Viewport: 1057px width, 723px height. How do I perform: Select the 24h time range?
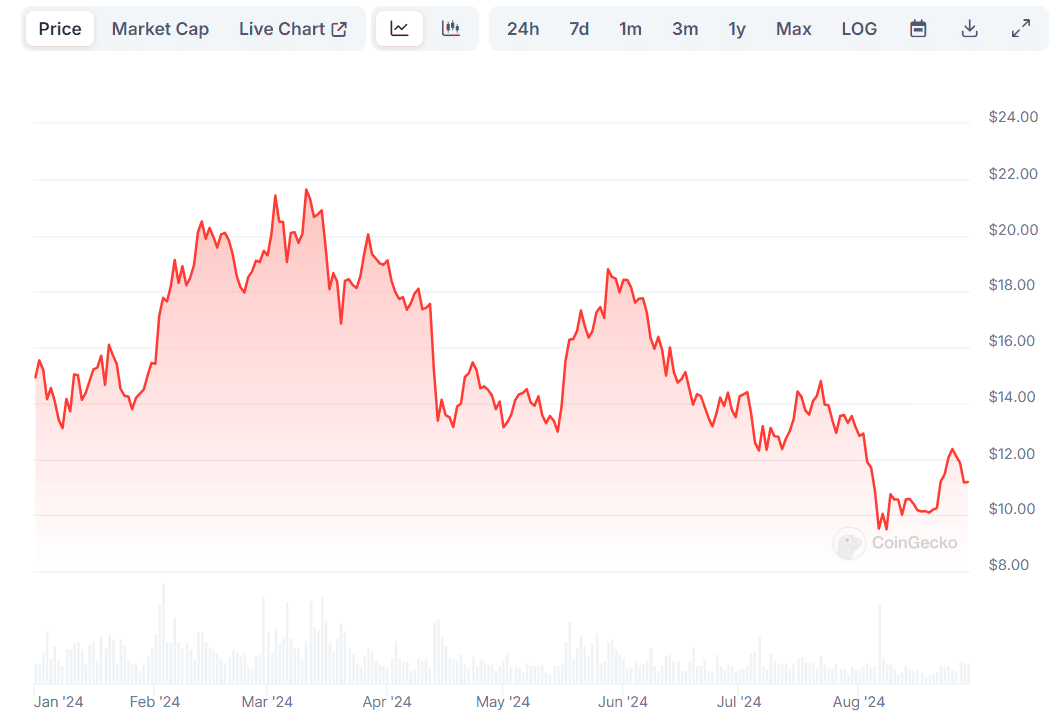[x=523, y=29]
